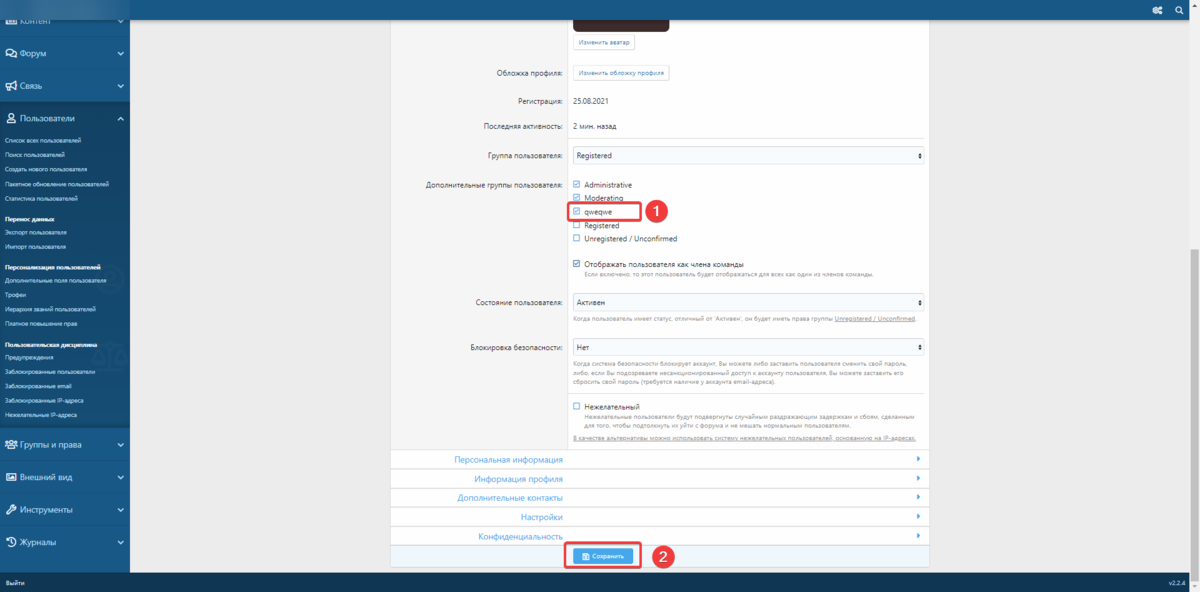The height and width of the screenshot is (592, 1200).
Task: Click the Инструменты wrench icon
Action: pyautogui.click(x=11, y=509)
